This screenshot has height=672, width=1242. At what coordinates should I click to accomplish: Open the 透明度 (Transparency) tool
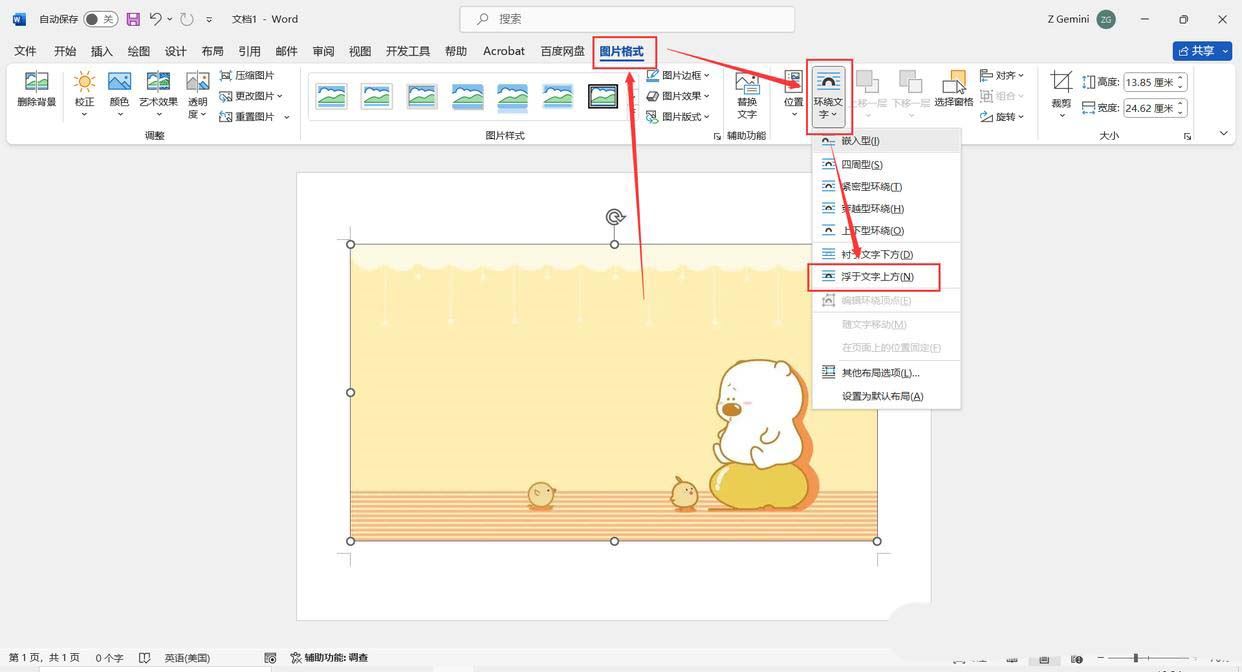pyautogui.click(x=196, y=95)
